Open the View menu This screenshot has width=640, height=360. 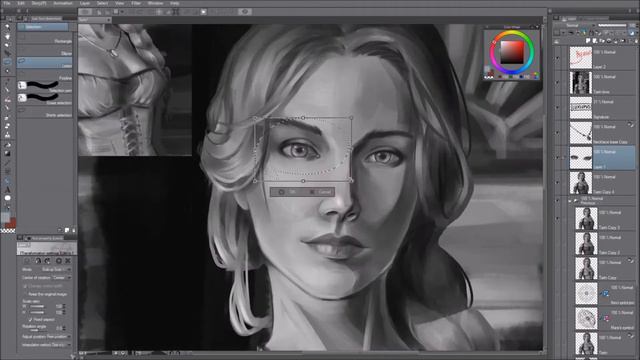(x=119, y=3)
